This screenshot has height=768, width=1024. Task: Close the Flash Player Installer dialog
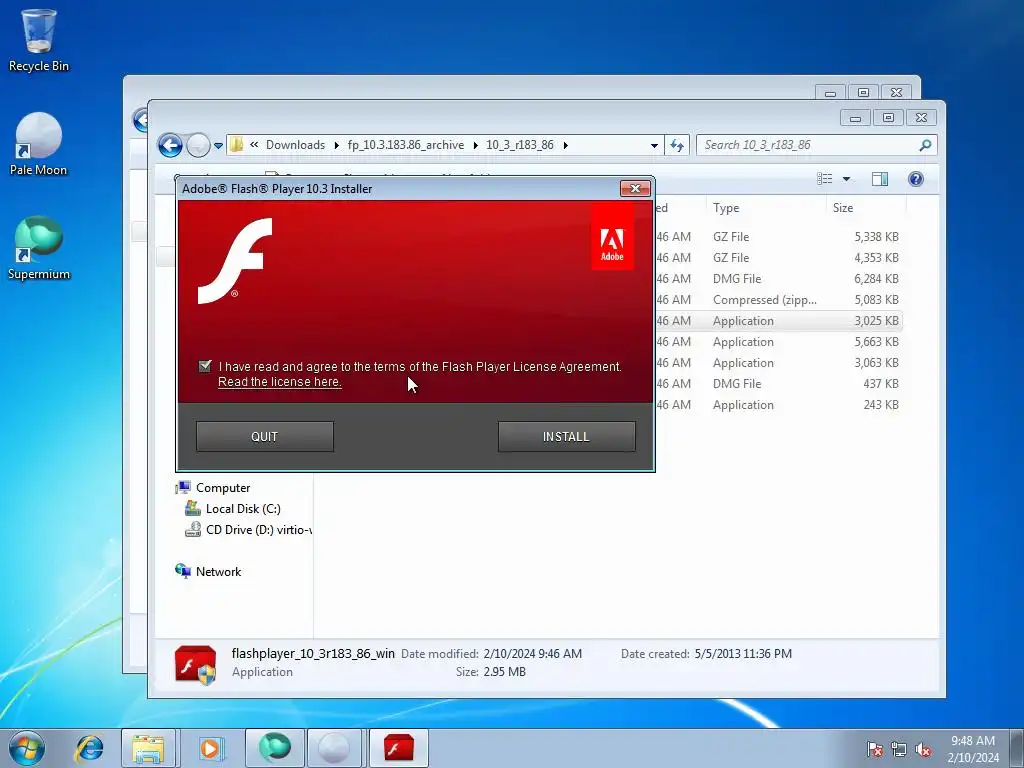(x=635, y=188)
